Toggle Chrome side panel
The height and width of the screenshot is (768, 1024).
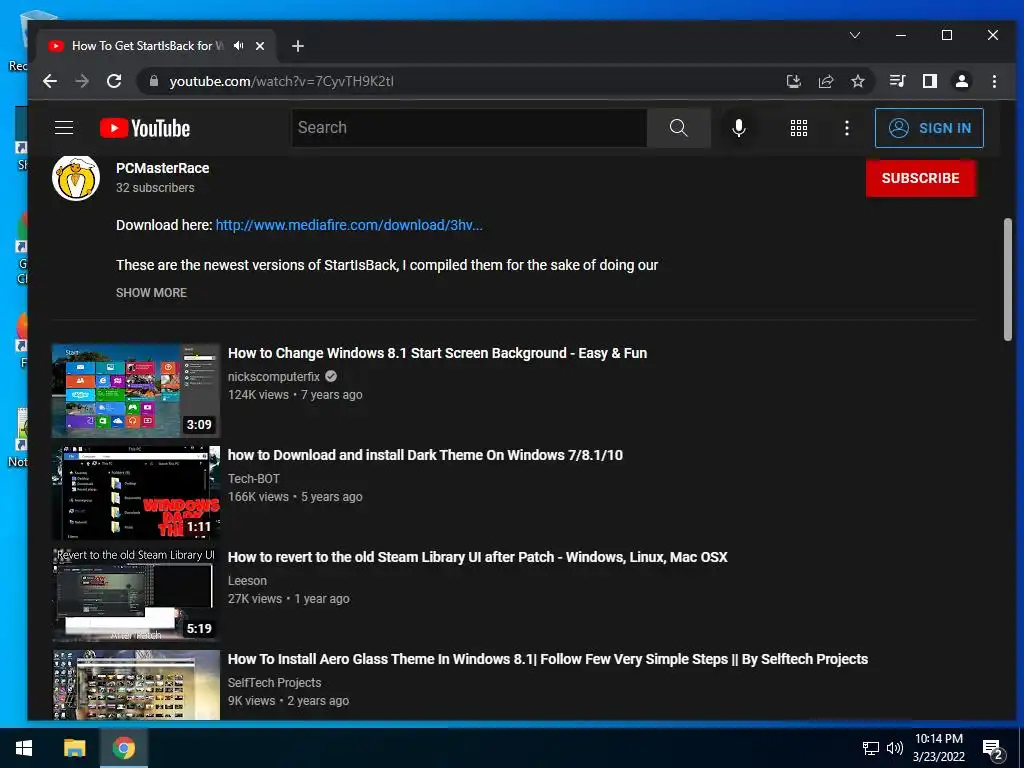pyautogui.click(x=929, y=81)
